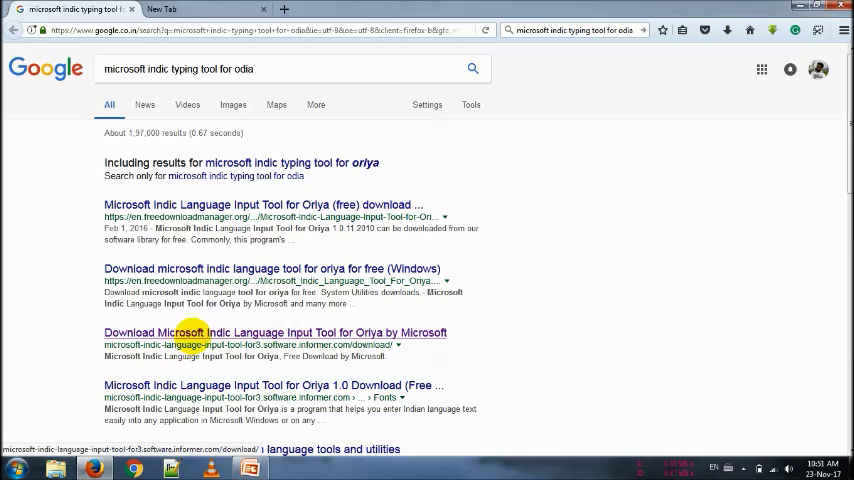Switch to Maps results

click(x=277, y=105)
